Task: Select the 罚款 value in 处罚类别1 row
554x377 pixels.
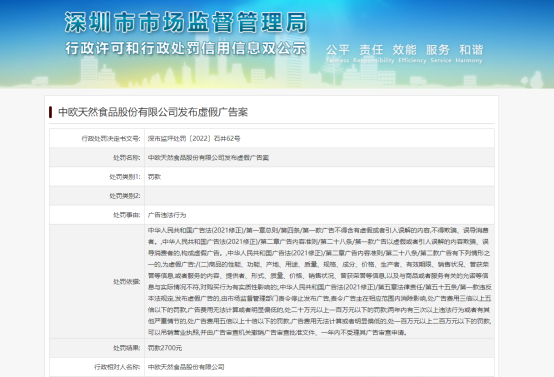Action: pos(154,177)
